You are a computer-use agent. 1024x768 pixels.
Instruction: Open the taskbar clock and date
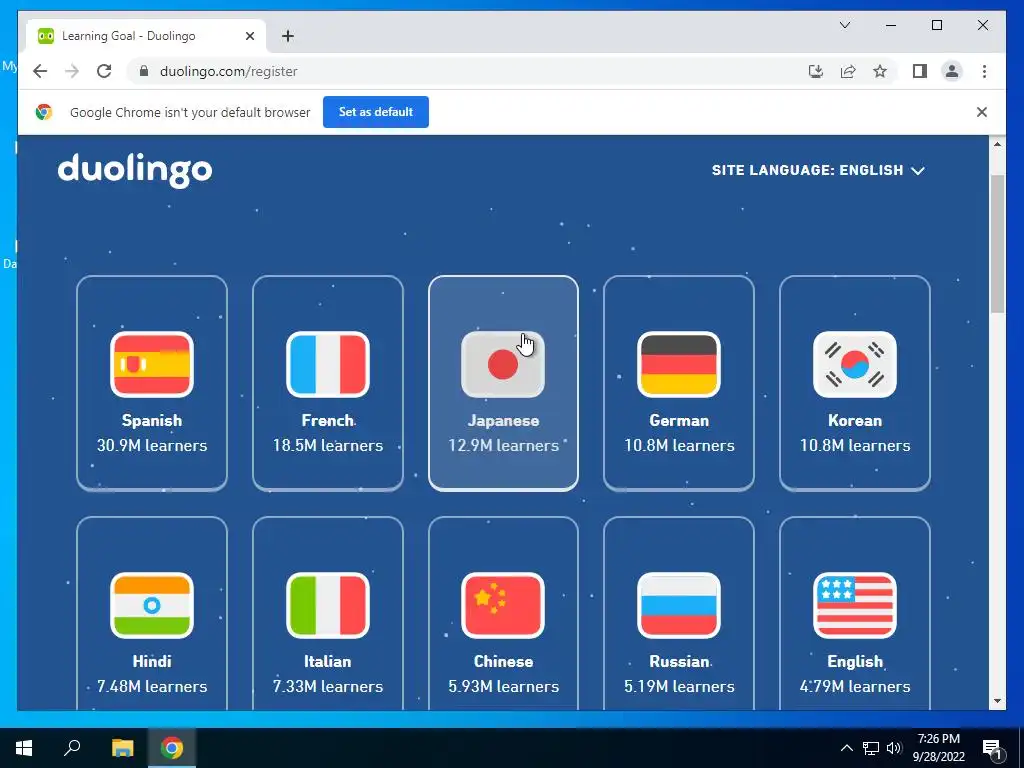[x=938, y=748]
